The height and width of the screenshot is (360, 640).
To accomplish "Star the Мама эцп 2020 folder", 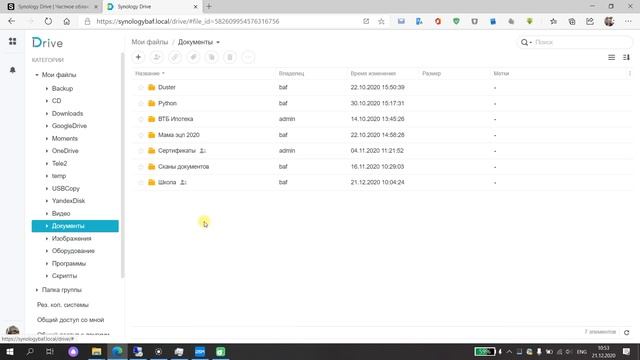I will 141,135.
